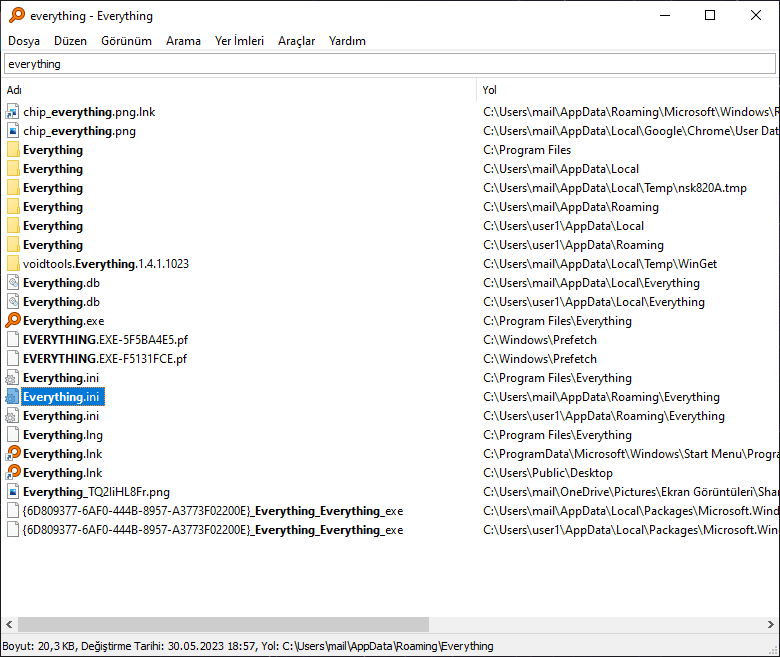Click the horizontal scrollbar thumb
The image size is (780, 657).
223,624
